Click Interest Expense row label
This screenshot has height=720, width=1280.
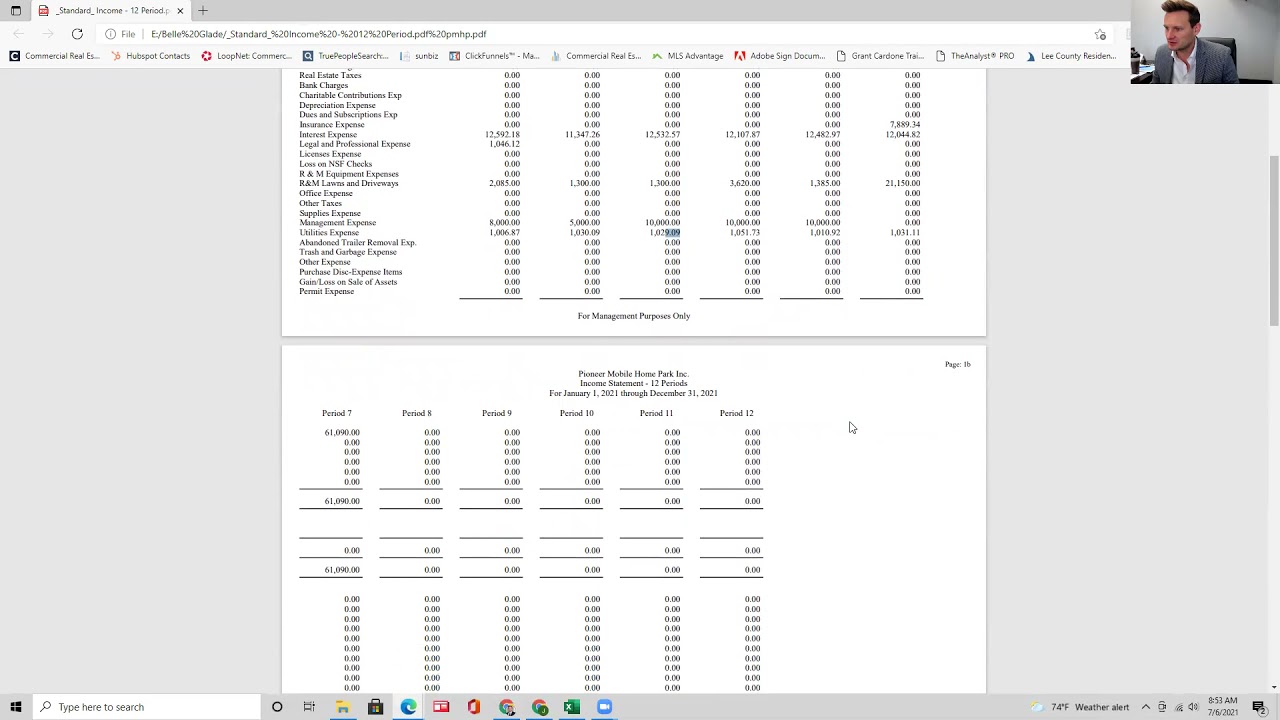[328, 135]
